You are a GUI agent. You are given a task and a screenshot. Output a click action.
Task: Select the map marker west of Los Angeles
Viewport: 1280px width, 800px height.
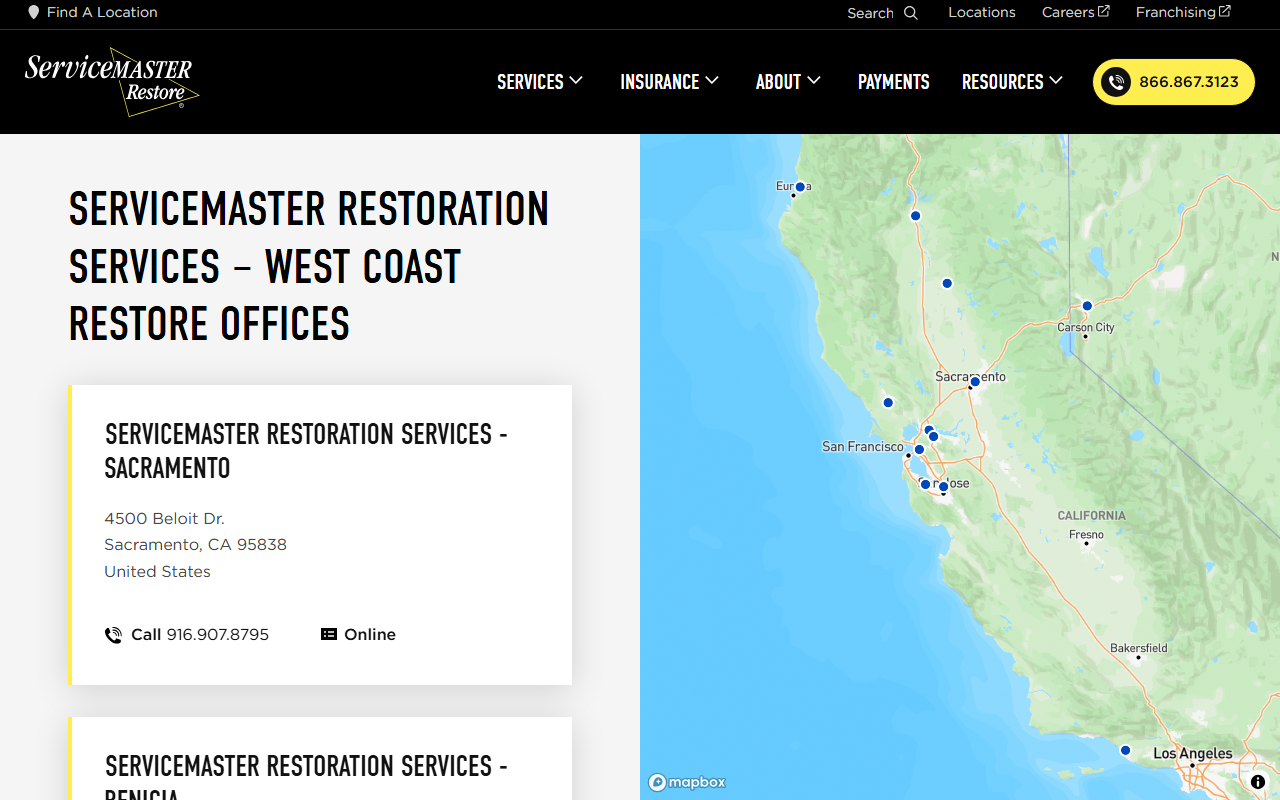point(1125,750)
